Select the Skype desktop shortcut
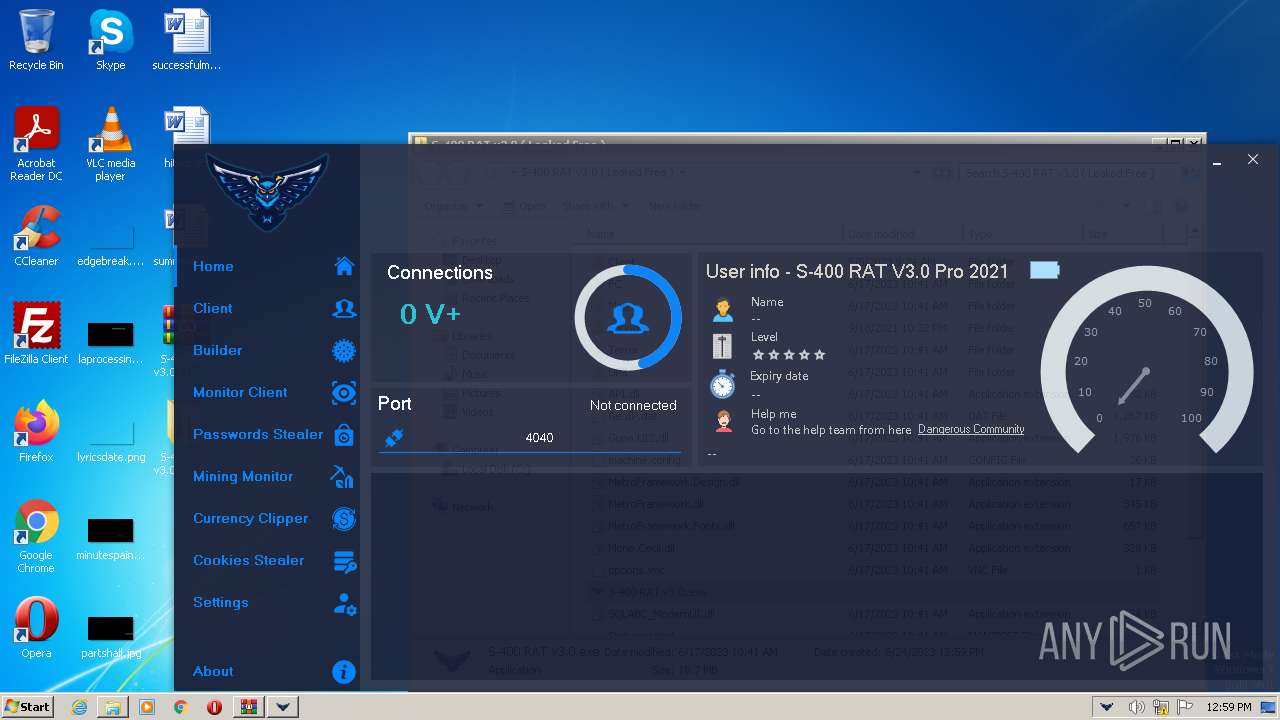 [x=110, y=40]
